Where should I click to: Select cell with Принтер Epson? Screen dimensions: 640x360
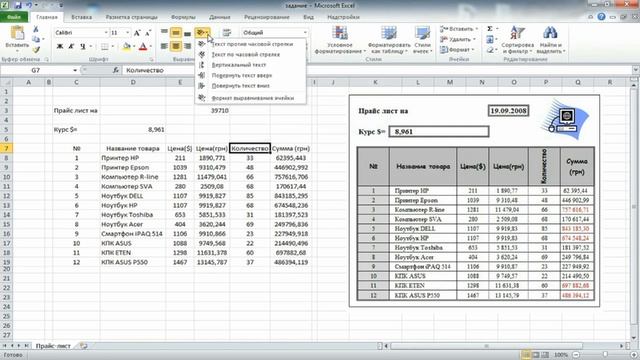[x=133, y=167]
